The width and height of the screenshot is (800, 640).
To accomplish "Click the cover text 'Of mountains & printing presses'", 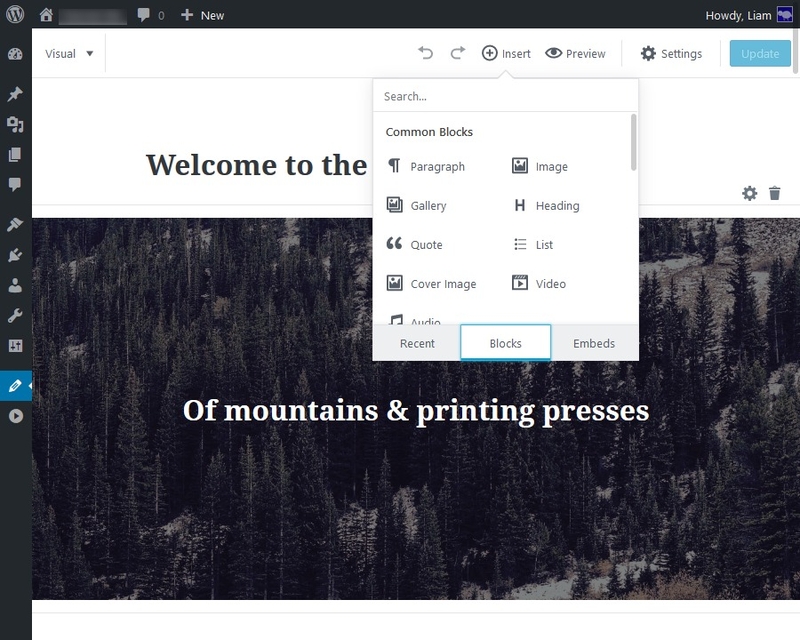I will click(x=416, y=411).
